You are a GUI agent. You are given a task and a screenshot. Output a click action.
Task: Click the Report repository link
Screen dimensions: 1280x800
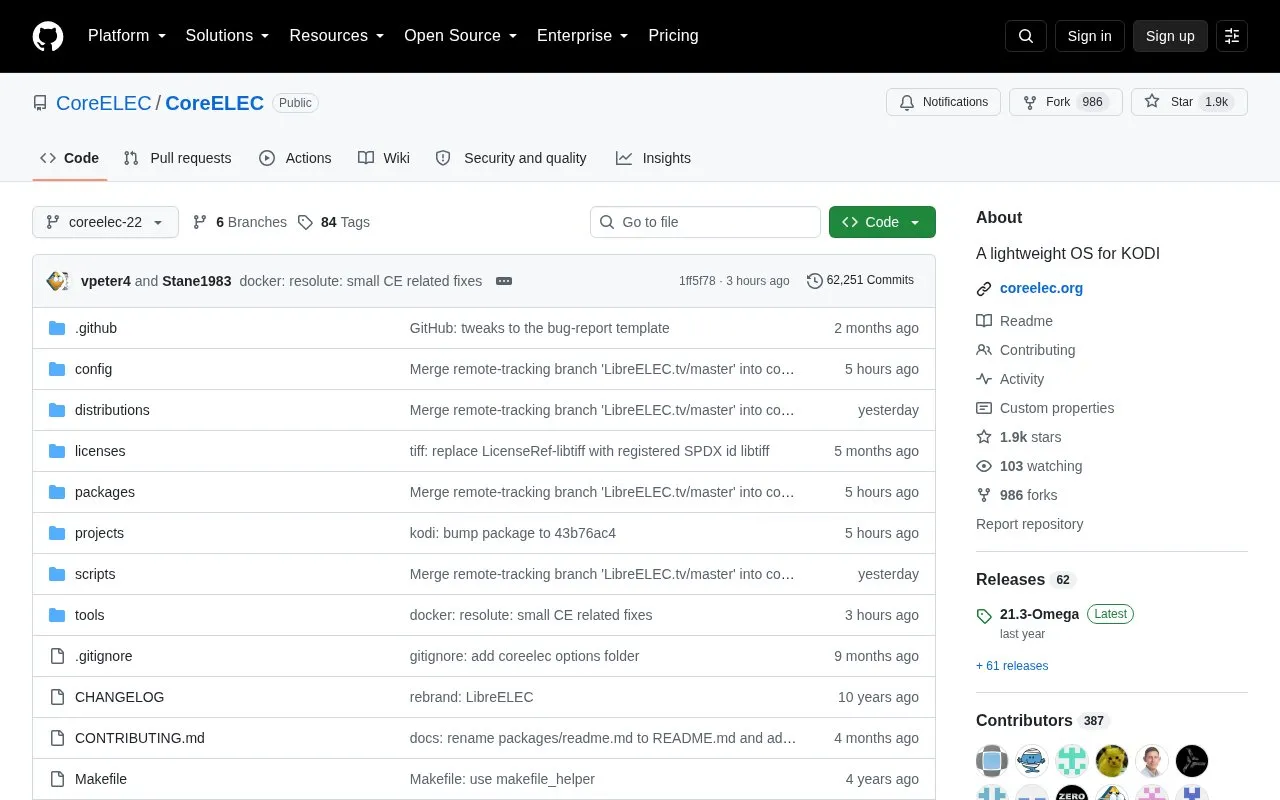click(1029, 524)
